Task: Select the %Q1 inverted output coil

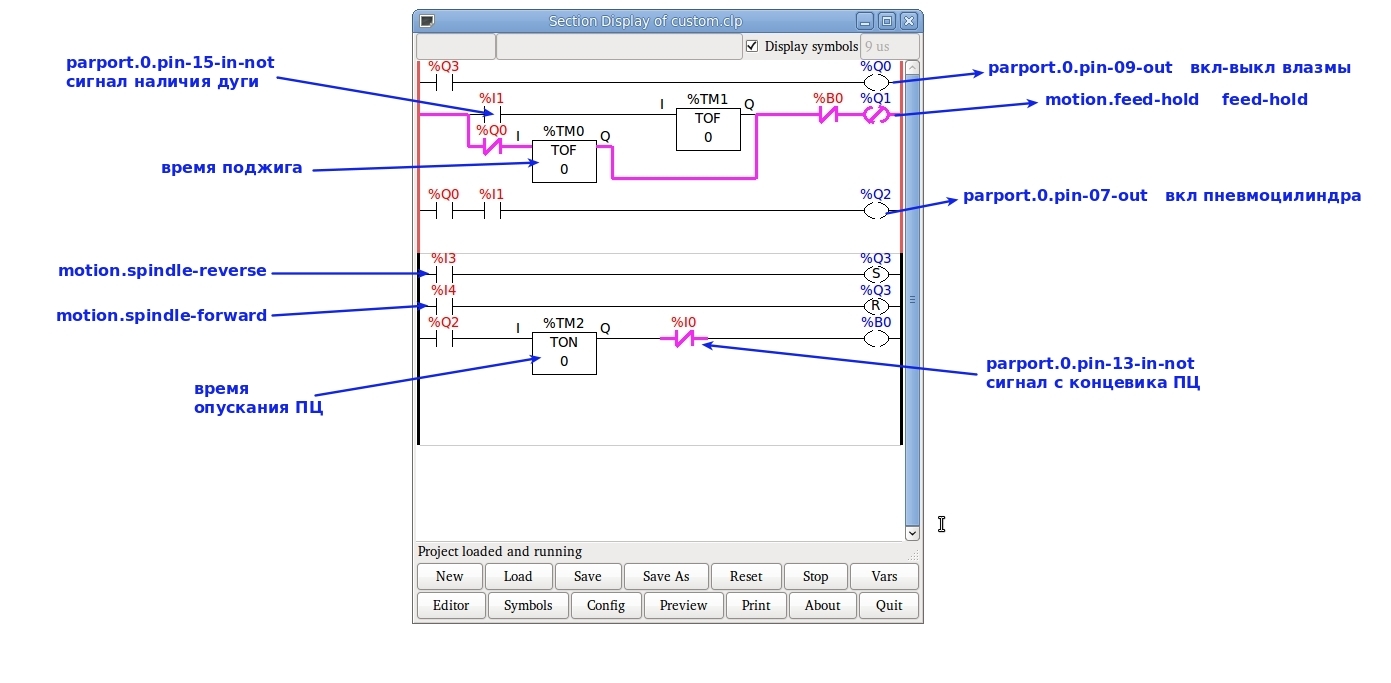Action: (876, 115)
